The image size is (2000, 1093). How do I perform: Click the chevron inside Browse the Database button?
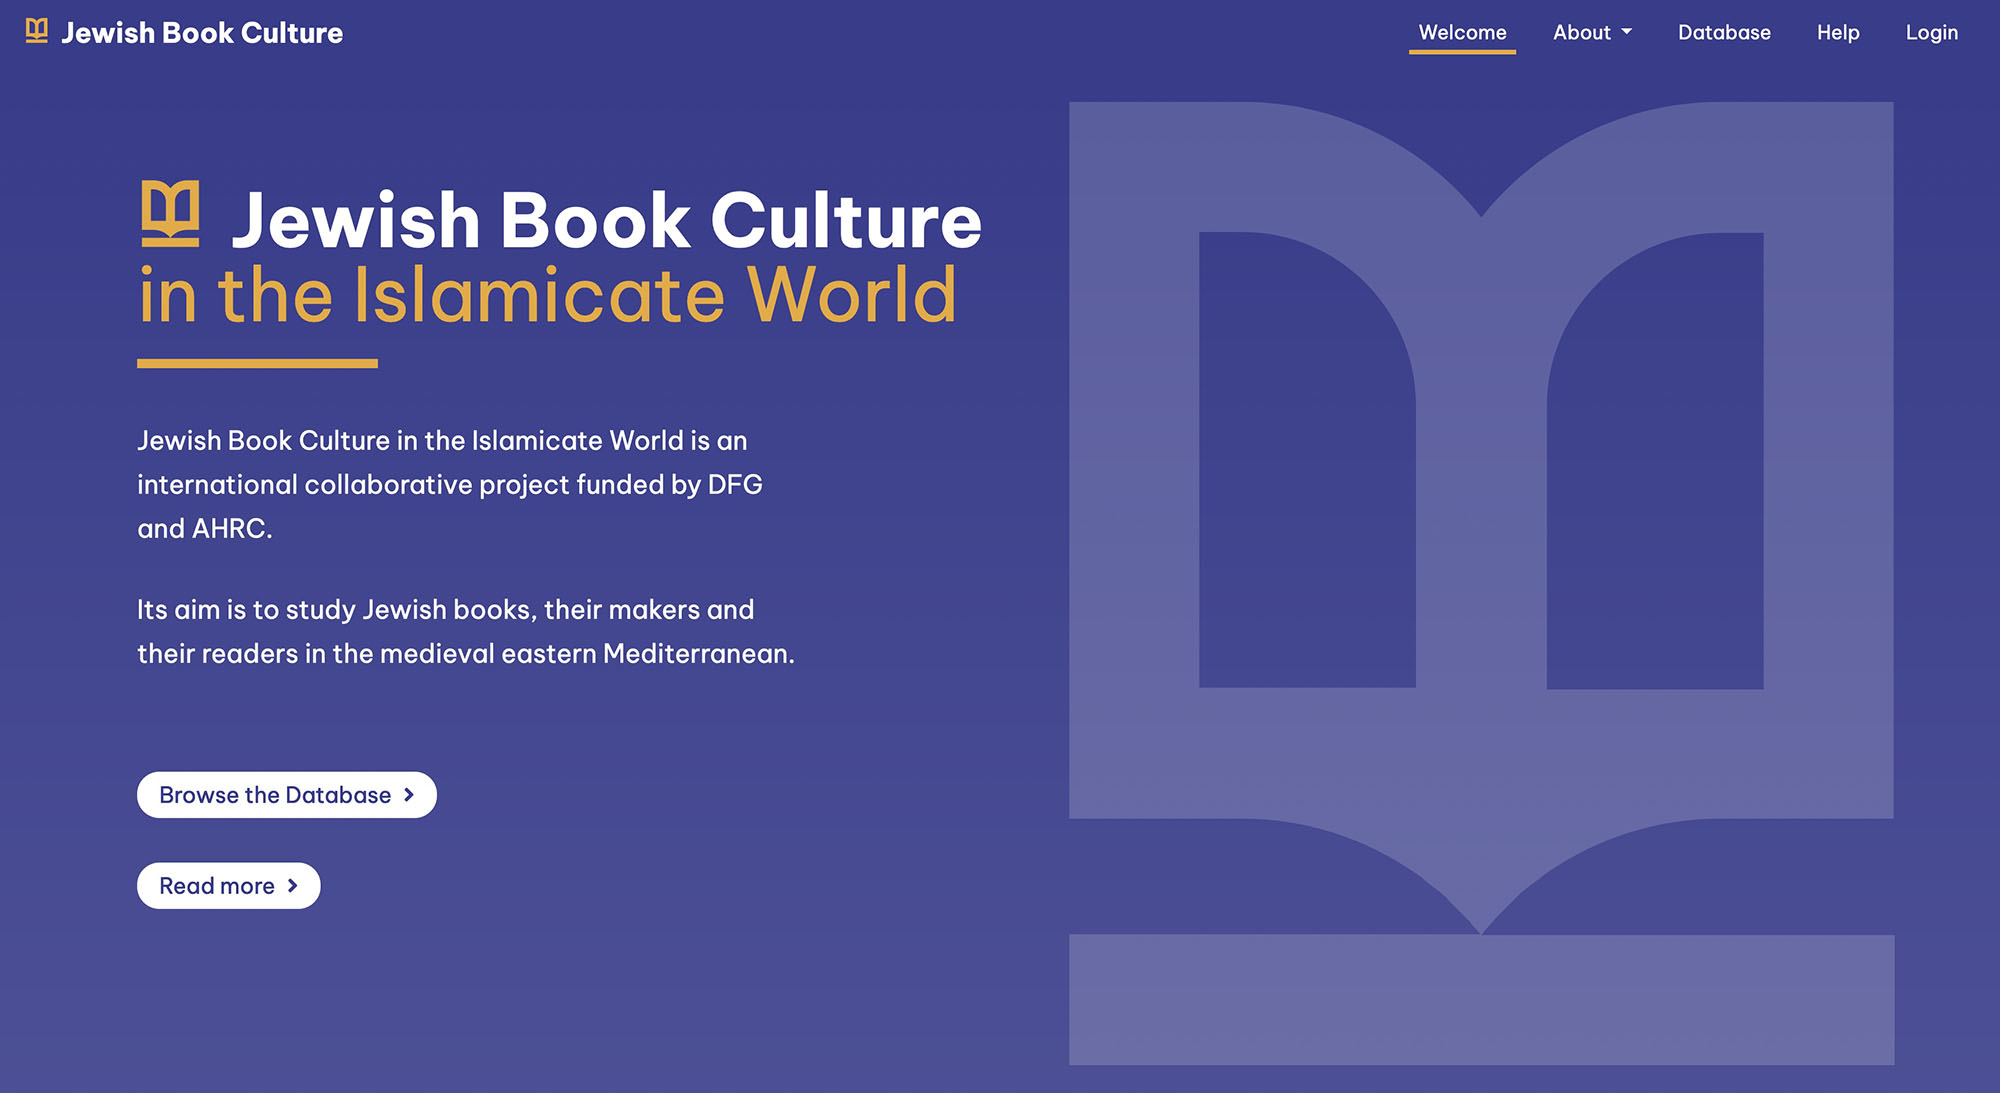408,795
